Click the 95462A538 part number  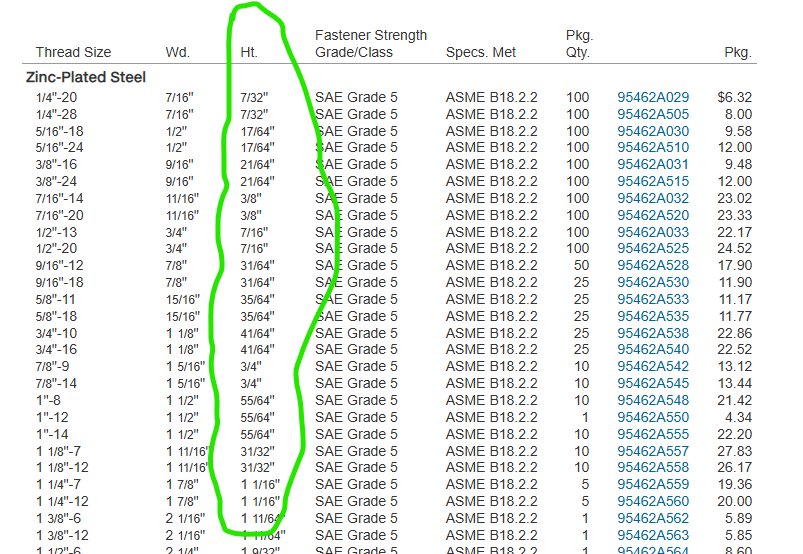click(653, 333)
